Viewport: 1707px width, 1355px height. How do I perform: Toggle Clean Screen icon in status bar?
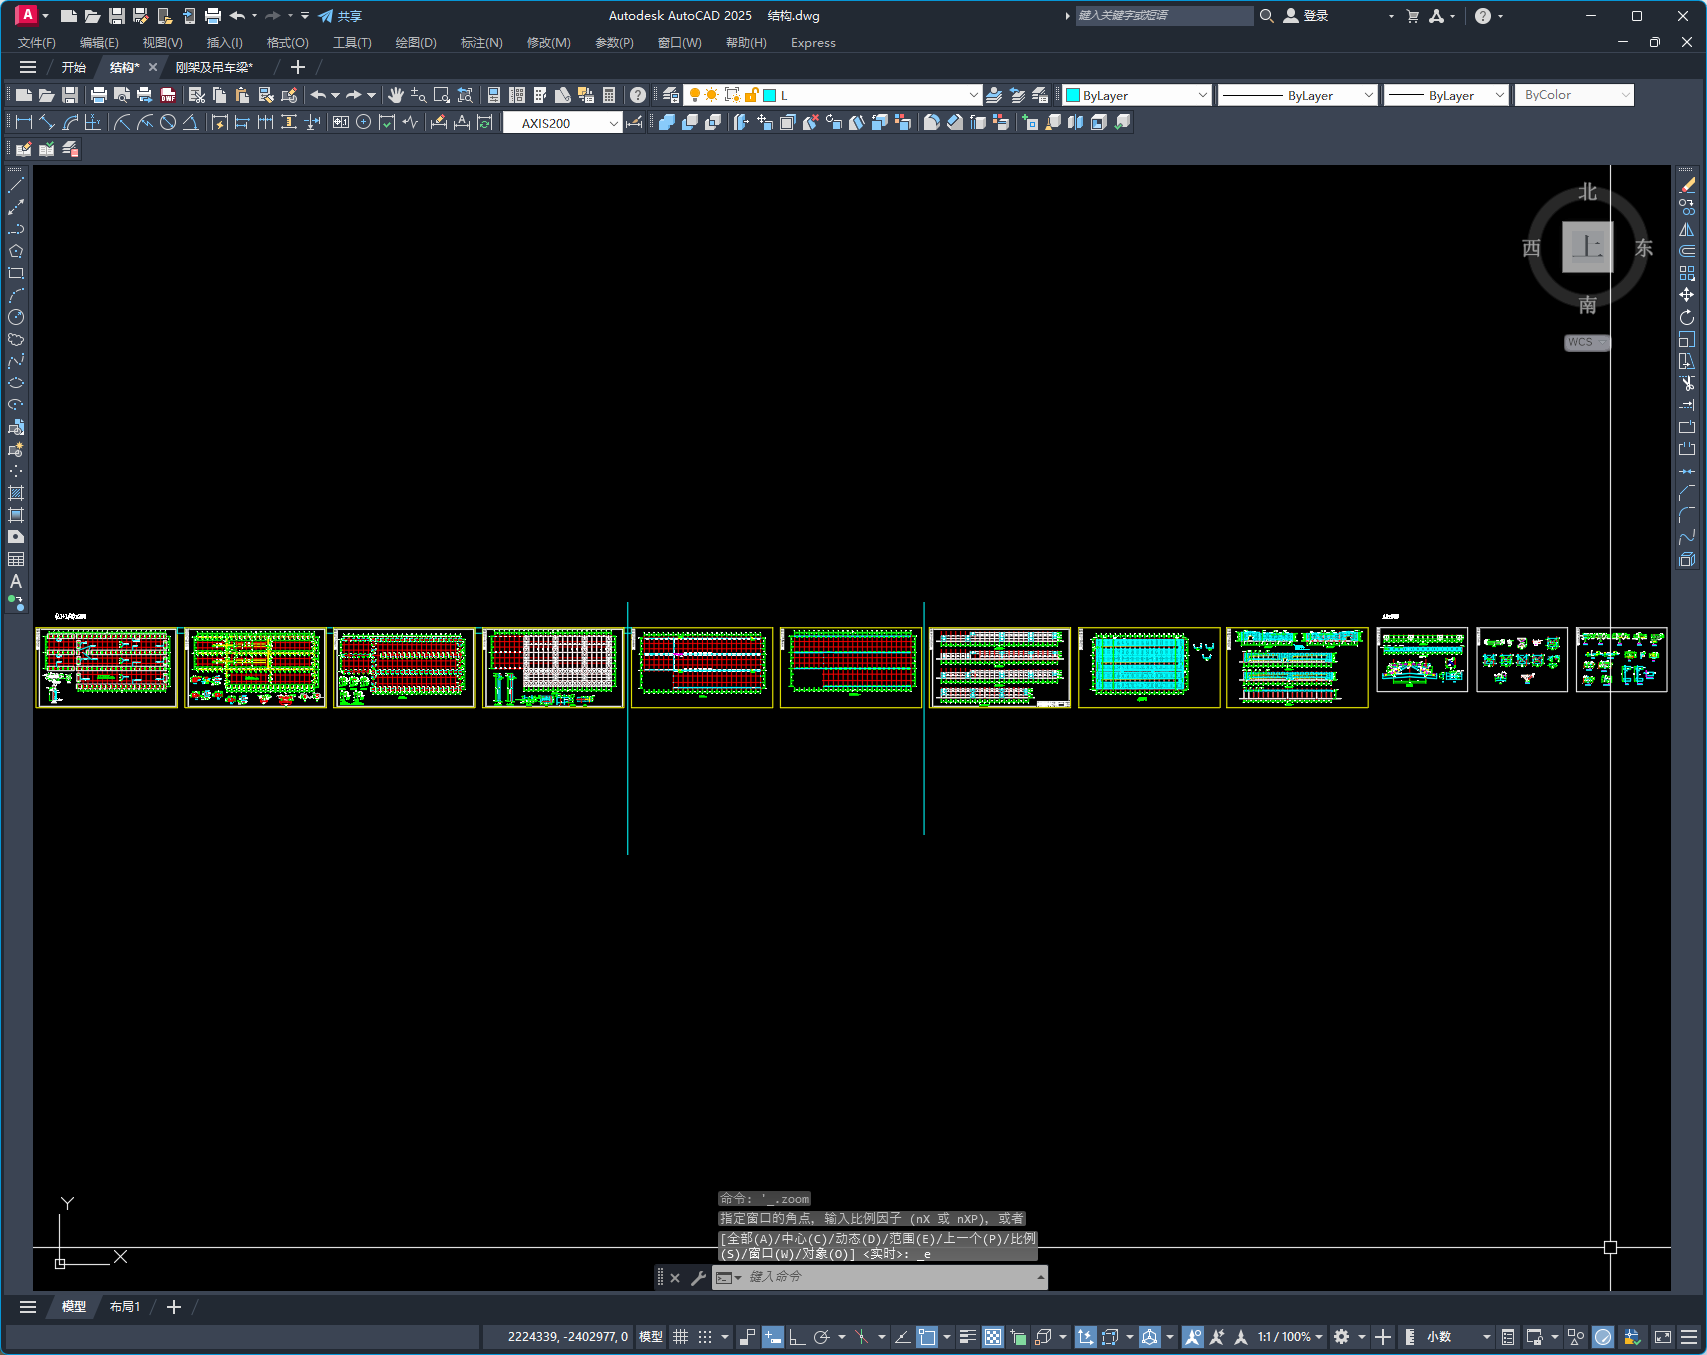(1663, 1337)
